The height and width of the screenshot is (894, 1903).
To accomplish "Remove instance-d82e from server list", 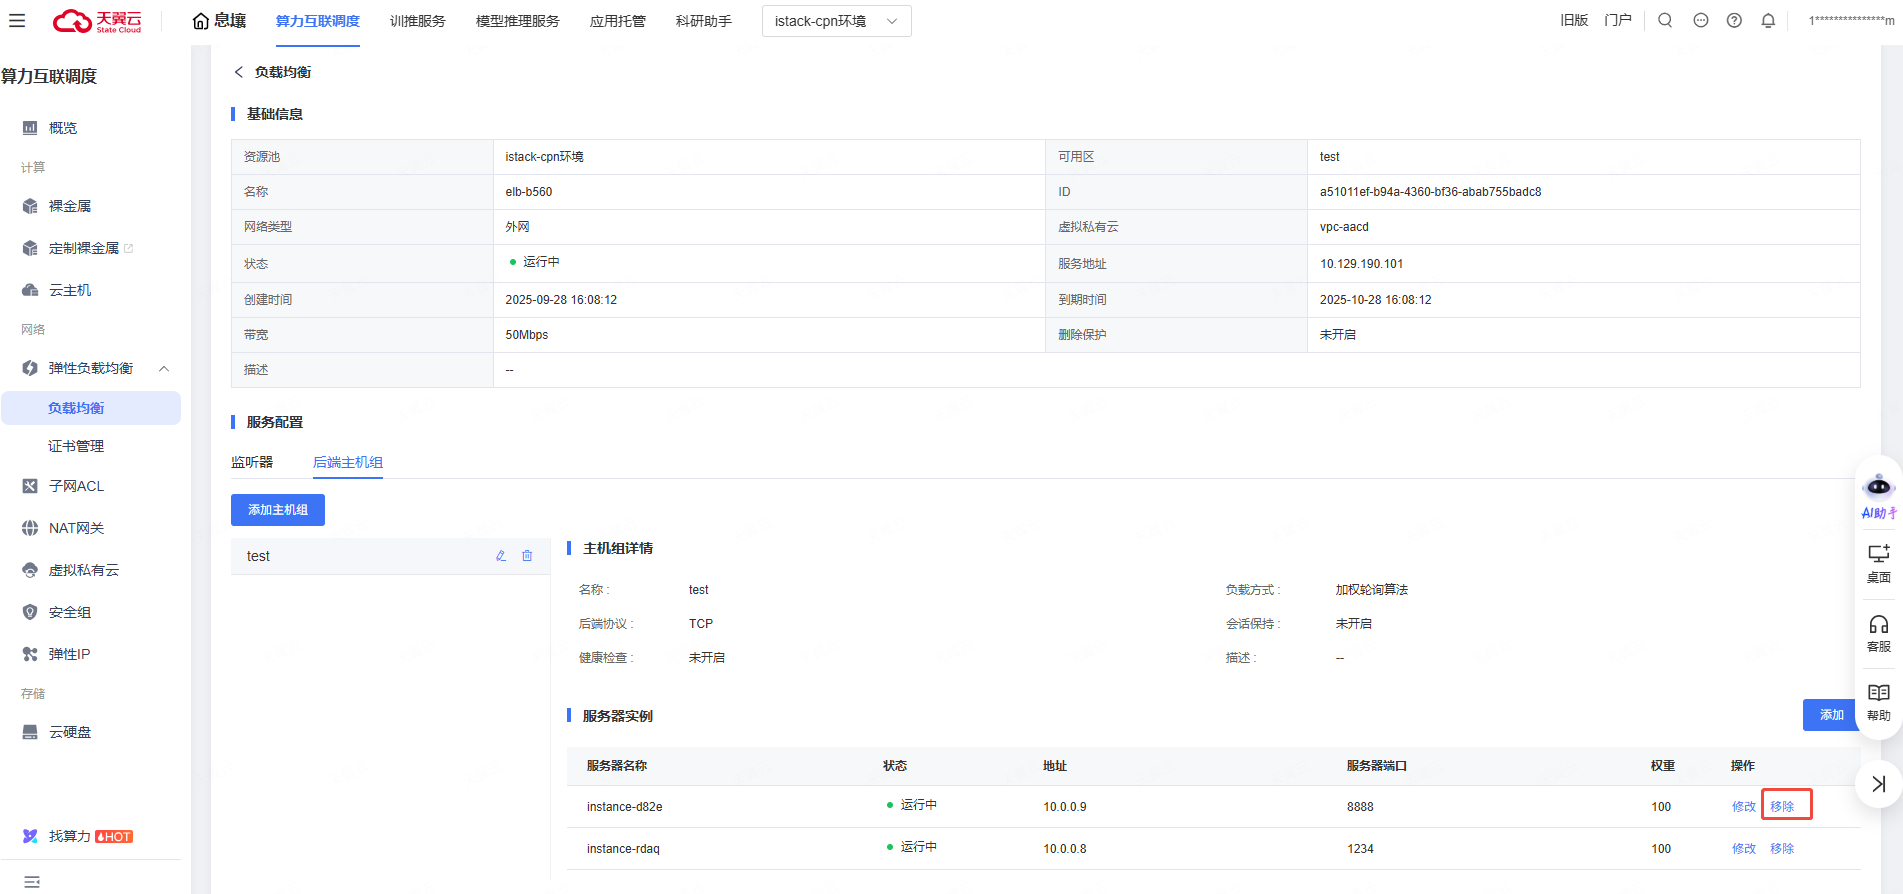I will 1782,806.
